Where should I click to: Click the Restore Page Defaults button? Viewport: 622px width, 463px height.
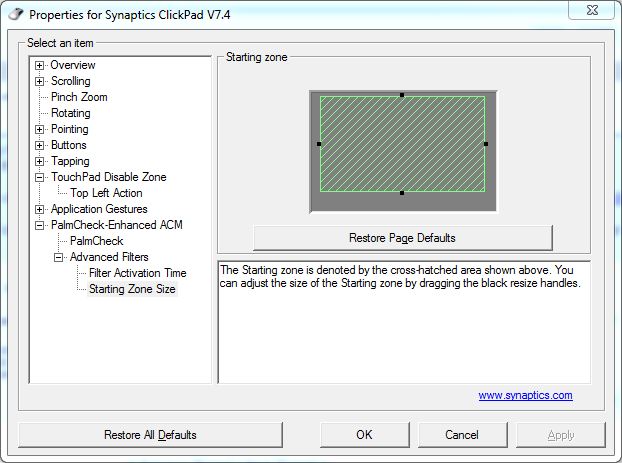click(402, 238)
